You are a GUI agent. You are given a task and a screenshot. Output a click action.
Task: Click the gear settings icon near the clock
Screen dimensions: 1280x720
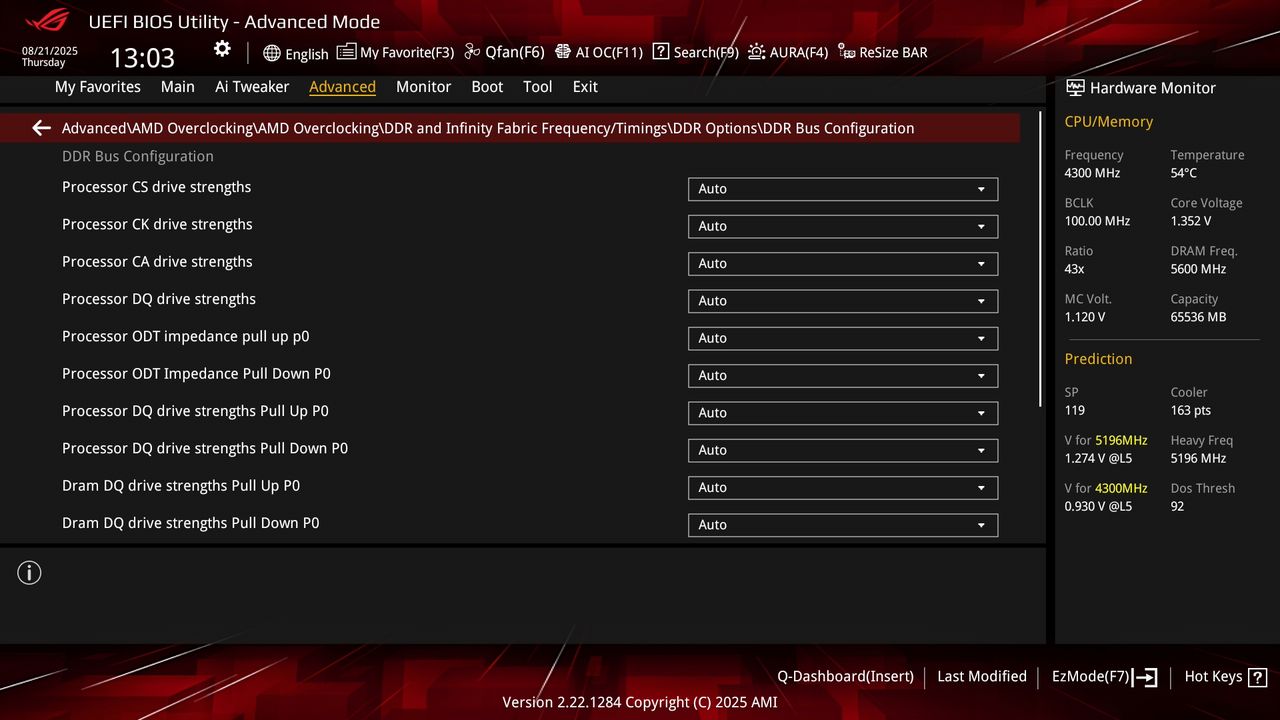tap(221, 48)
